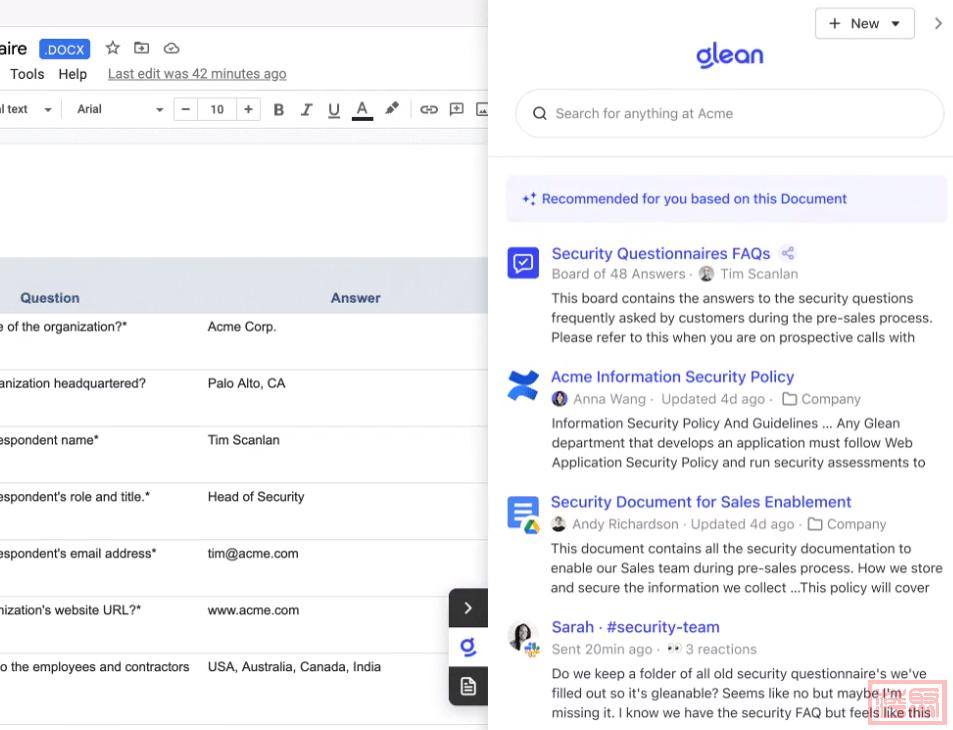Image resolution: width=953 pixels, height=730 pixels.
Task: Check cloud save status icon
Action: (171, 48)
